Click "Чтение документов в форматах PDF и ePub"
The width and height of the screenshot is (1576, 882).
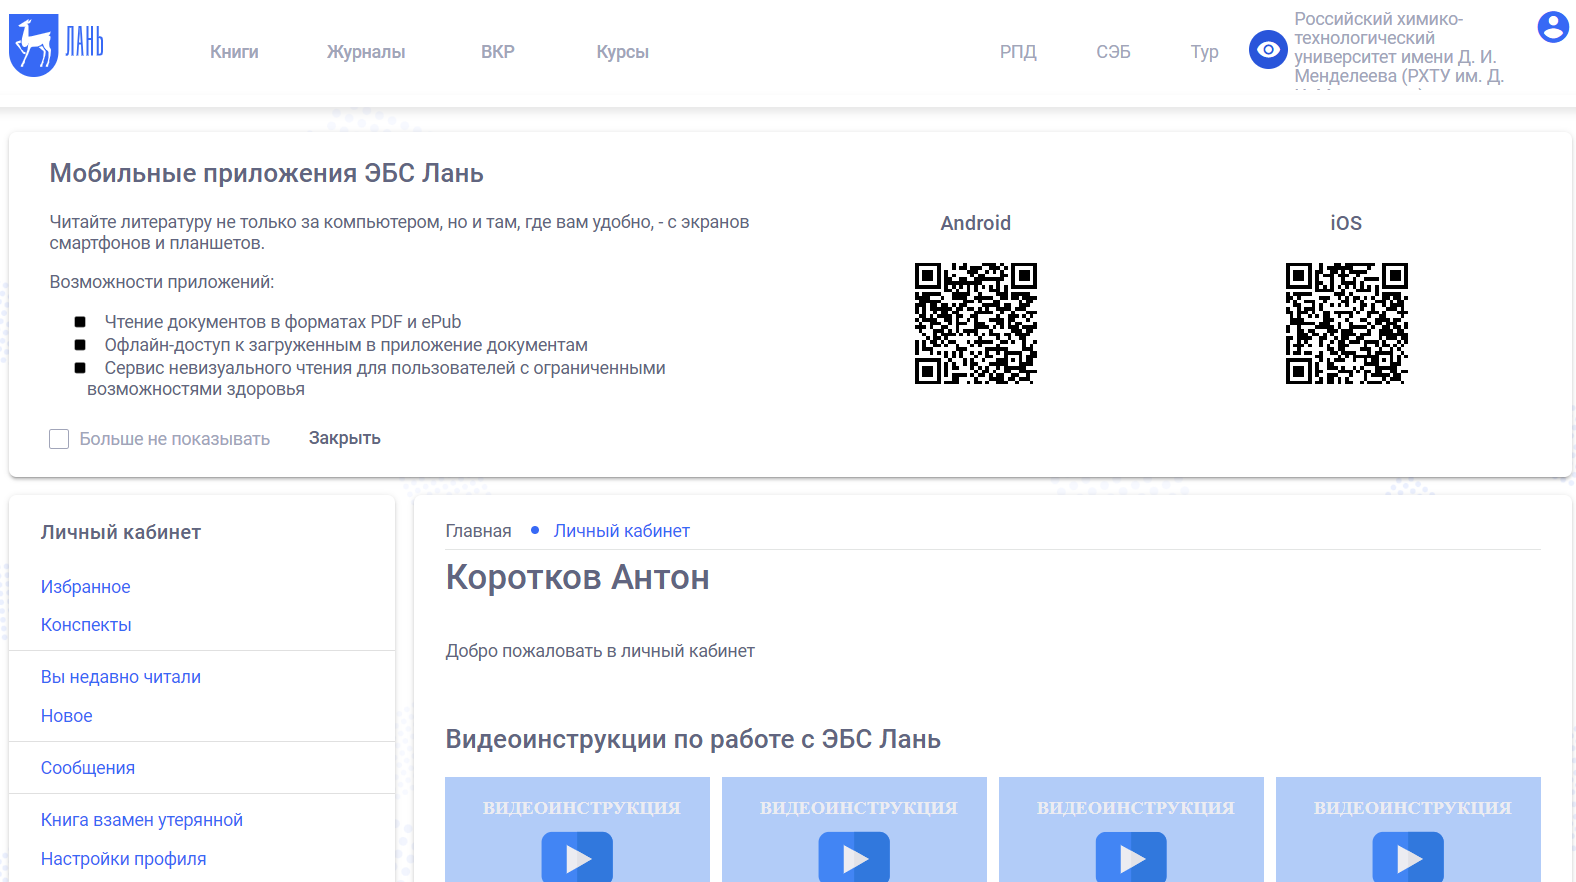point(283,322)
